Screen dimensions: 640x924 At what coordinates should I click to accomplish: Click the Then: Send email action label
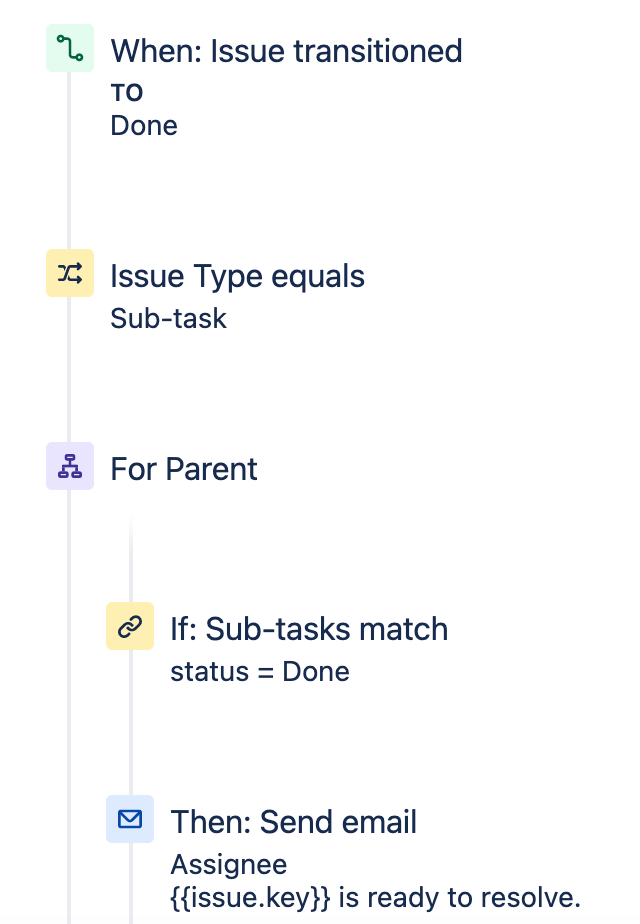point(293,822)
